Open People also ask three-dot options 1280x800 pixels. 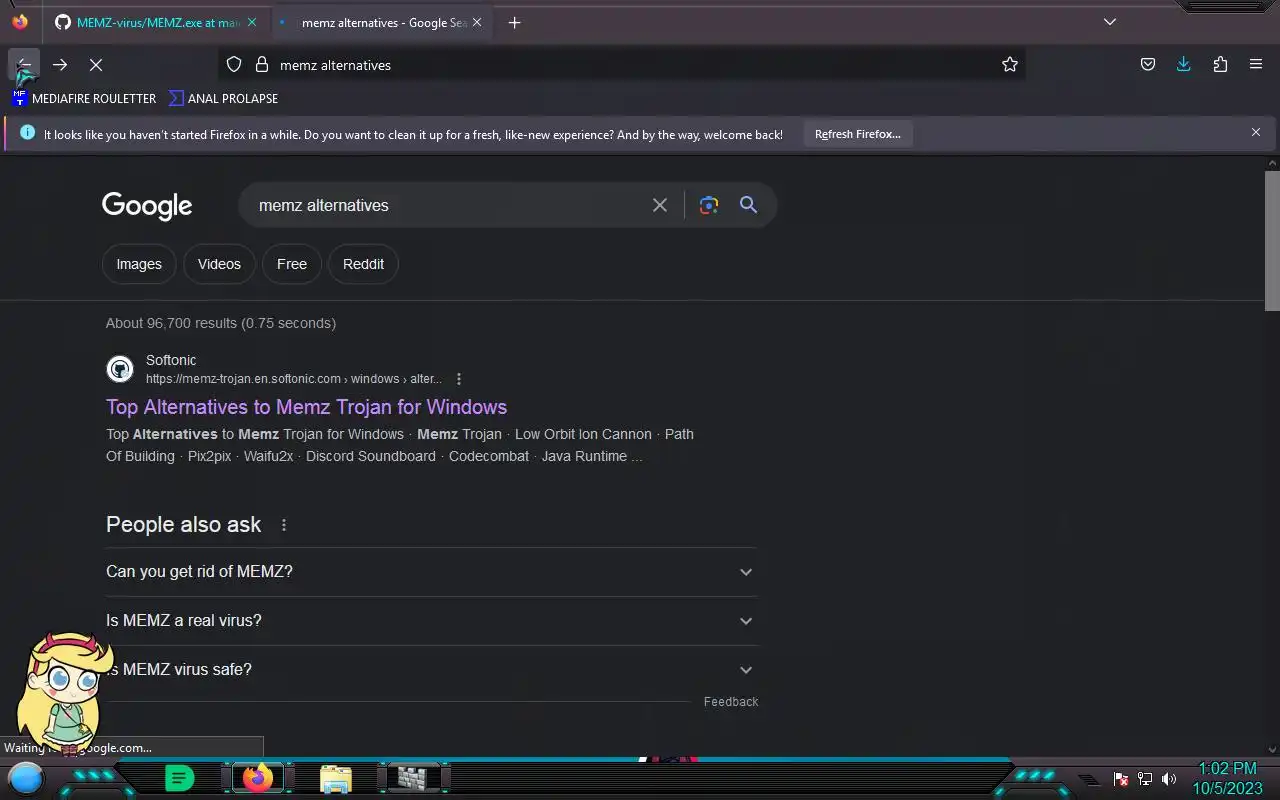pyautogui.click(x=284, y=525)
